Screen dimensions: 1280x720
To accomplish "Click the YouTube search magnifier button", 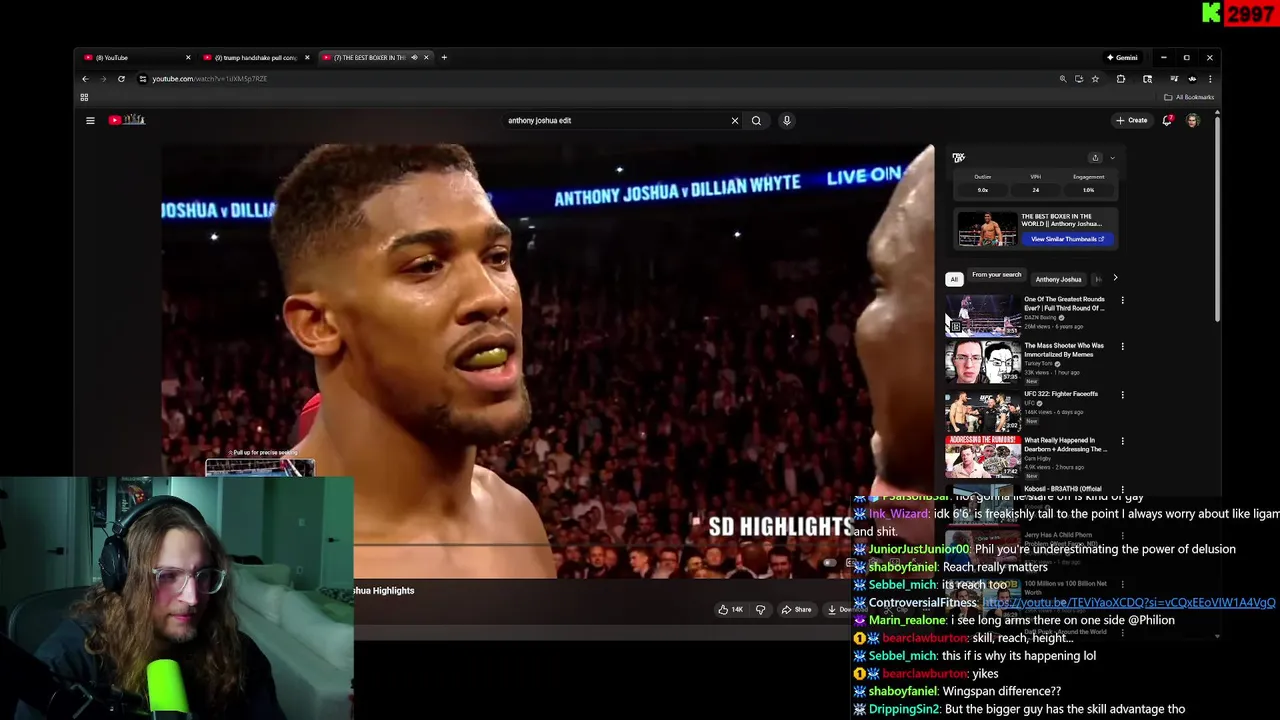I will [756, 120].
